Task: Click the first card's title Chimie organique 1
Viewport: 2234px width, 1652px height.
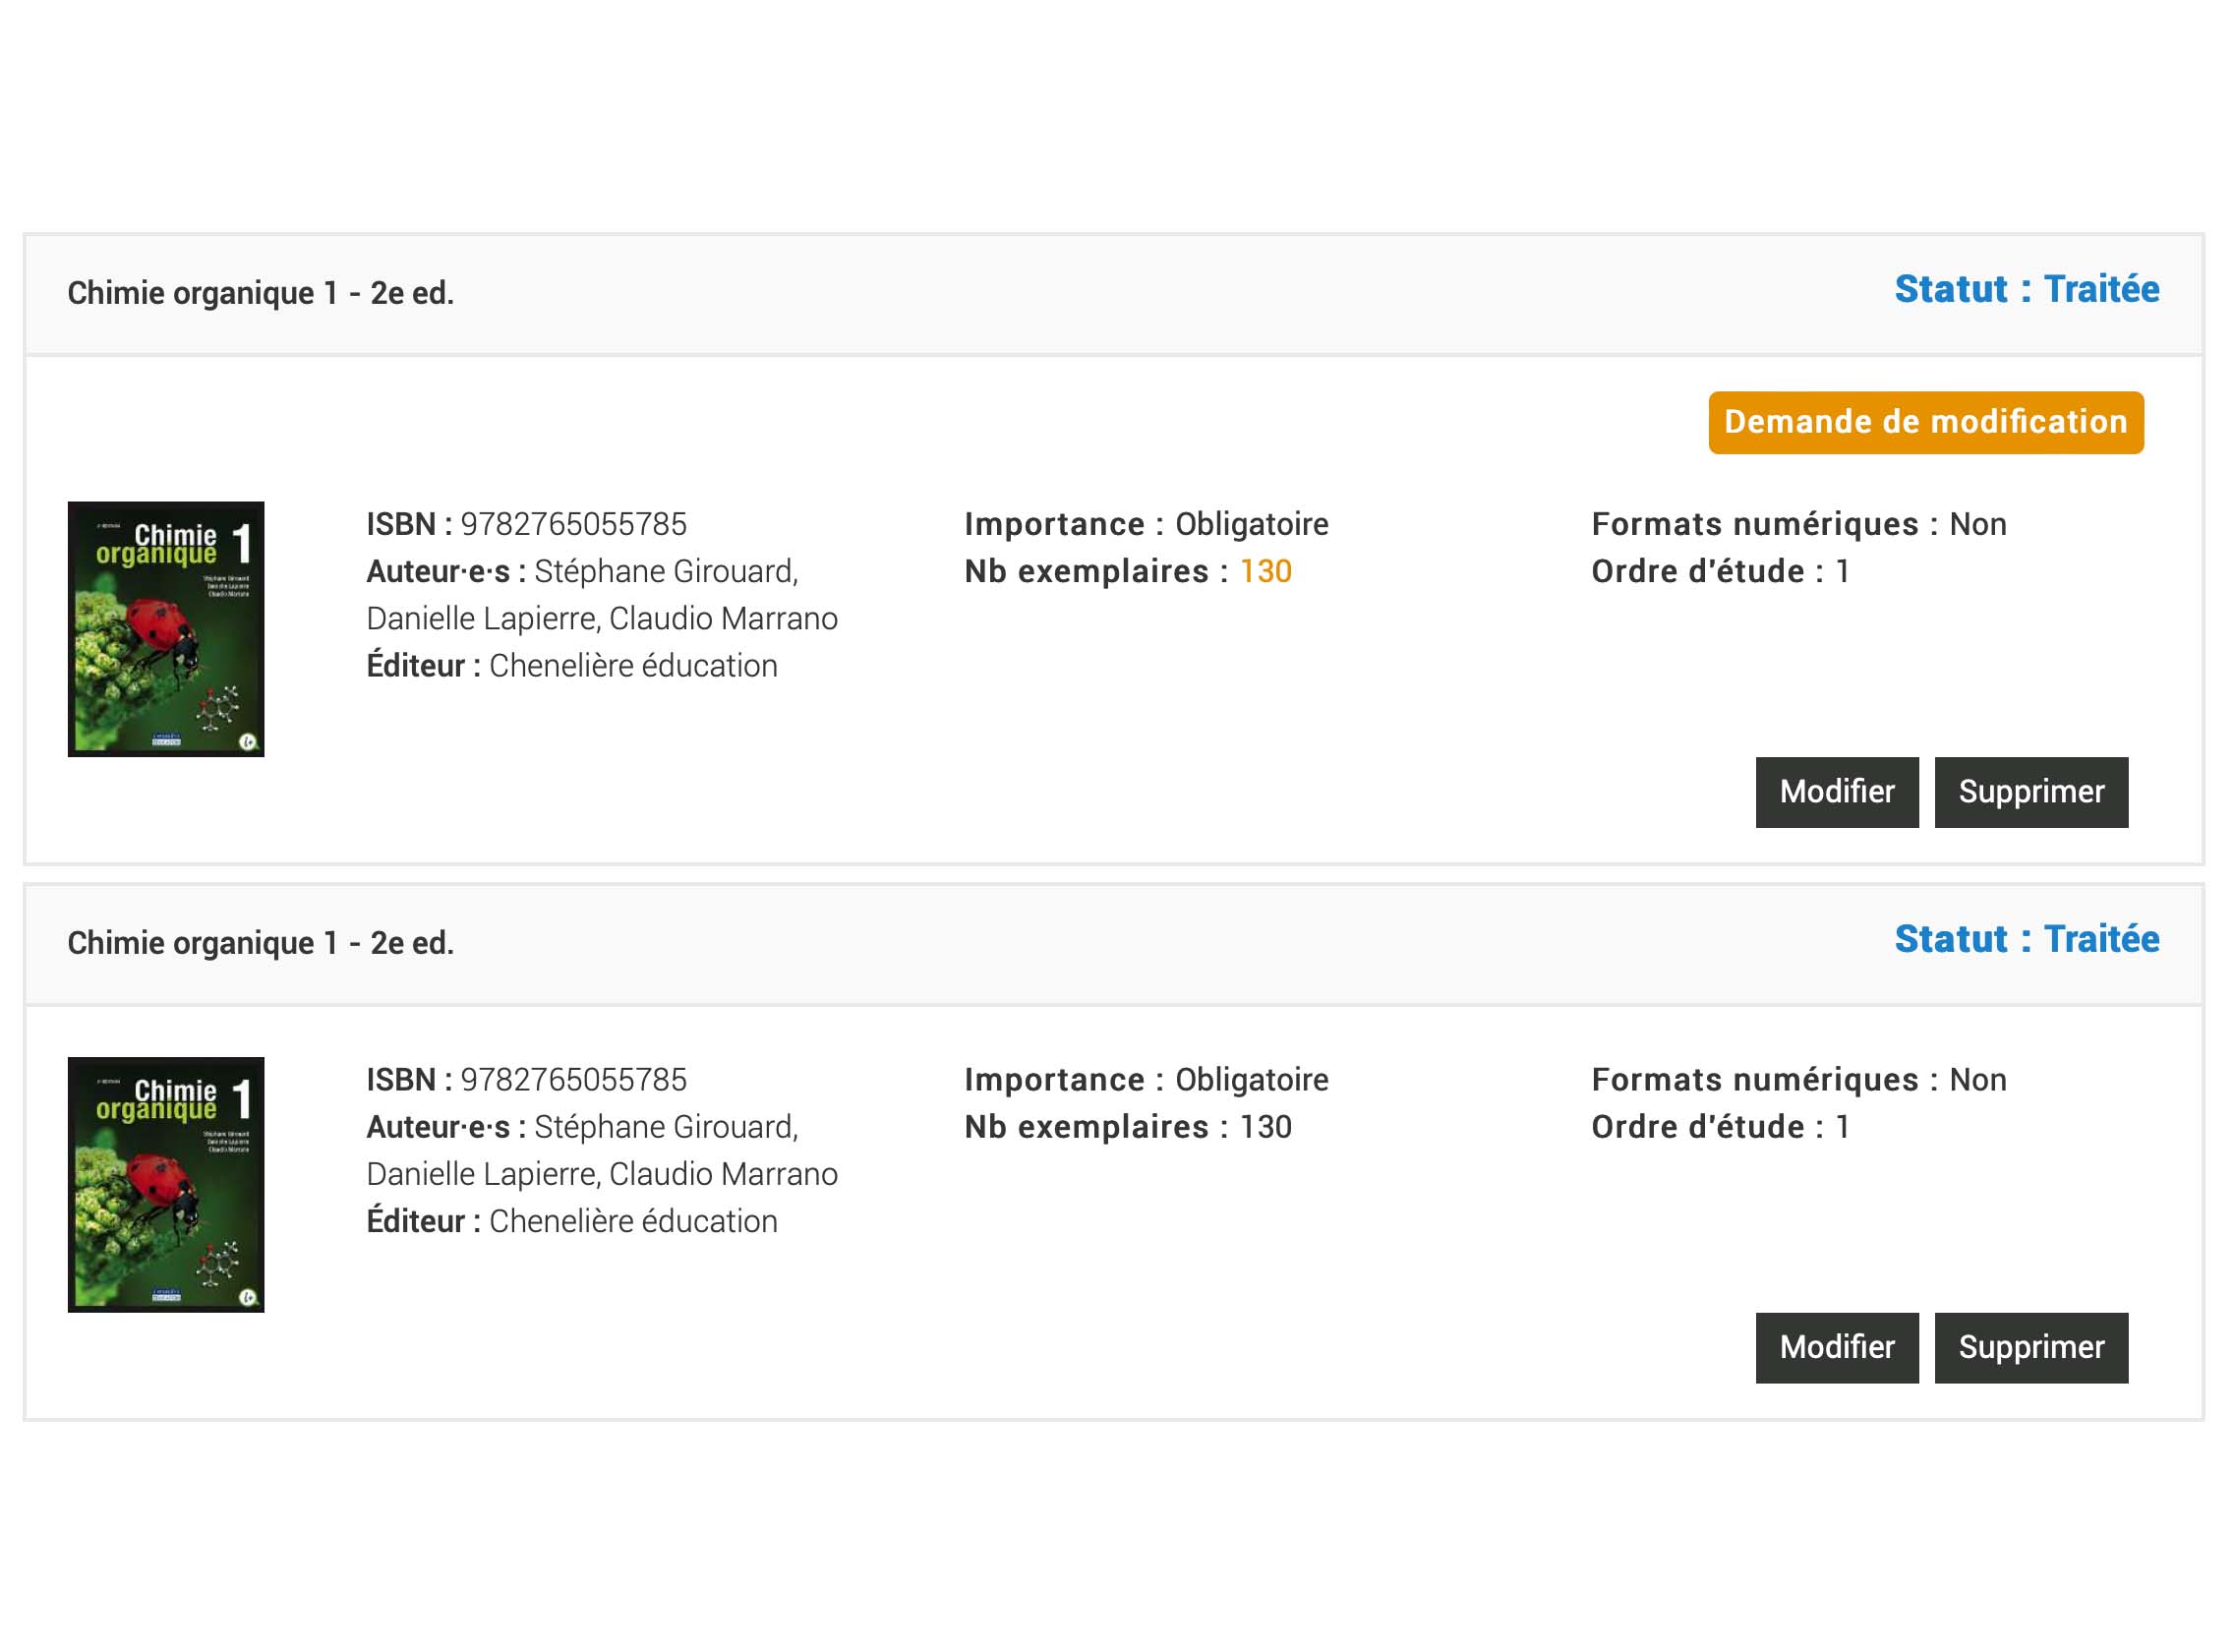Action: tap(260, 293)
